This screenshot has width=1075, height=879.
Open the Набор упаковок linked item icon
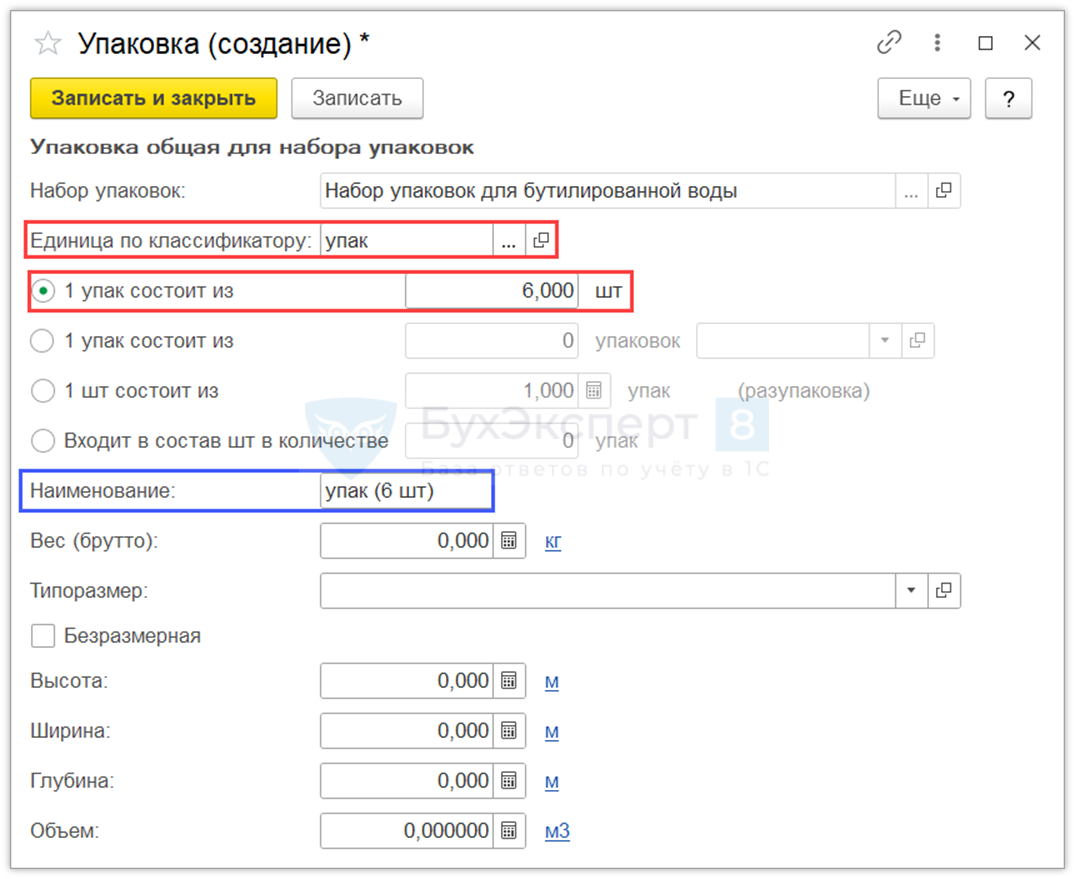pos(944,191)
